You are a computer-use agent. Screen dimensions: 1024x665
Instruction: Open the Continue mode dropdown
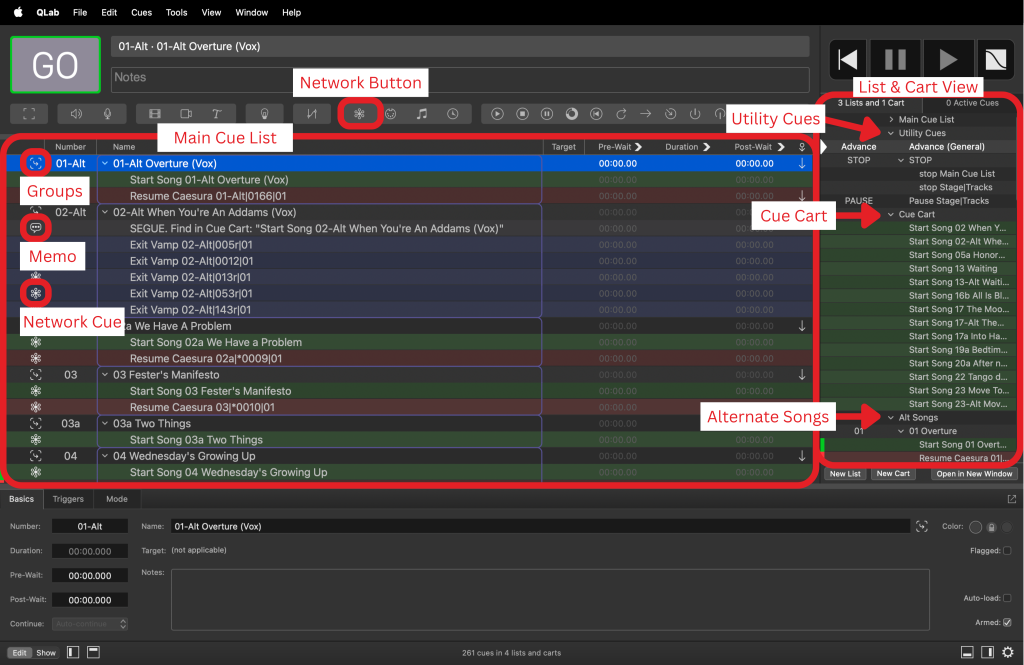[89, 624]
